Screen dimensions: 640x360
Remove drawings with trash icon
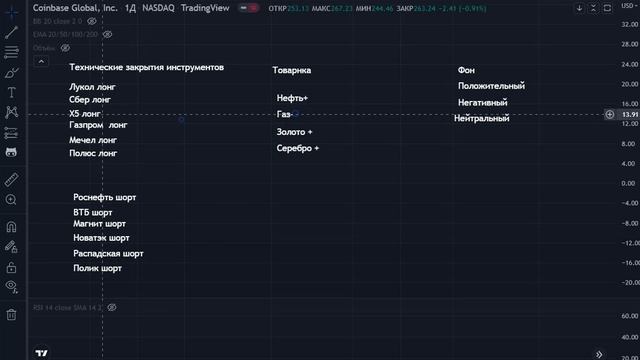click(x=11, y=315)
